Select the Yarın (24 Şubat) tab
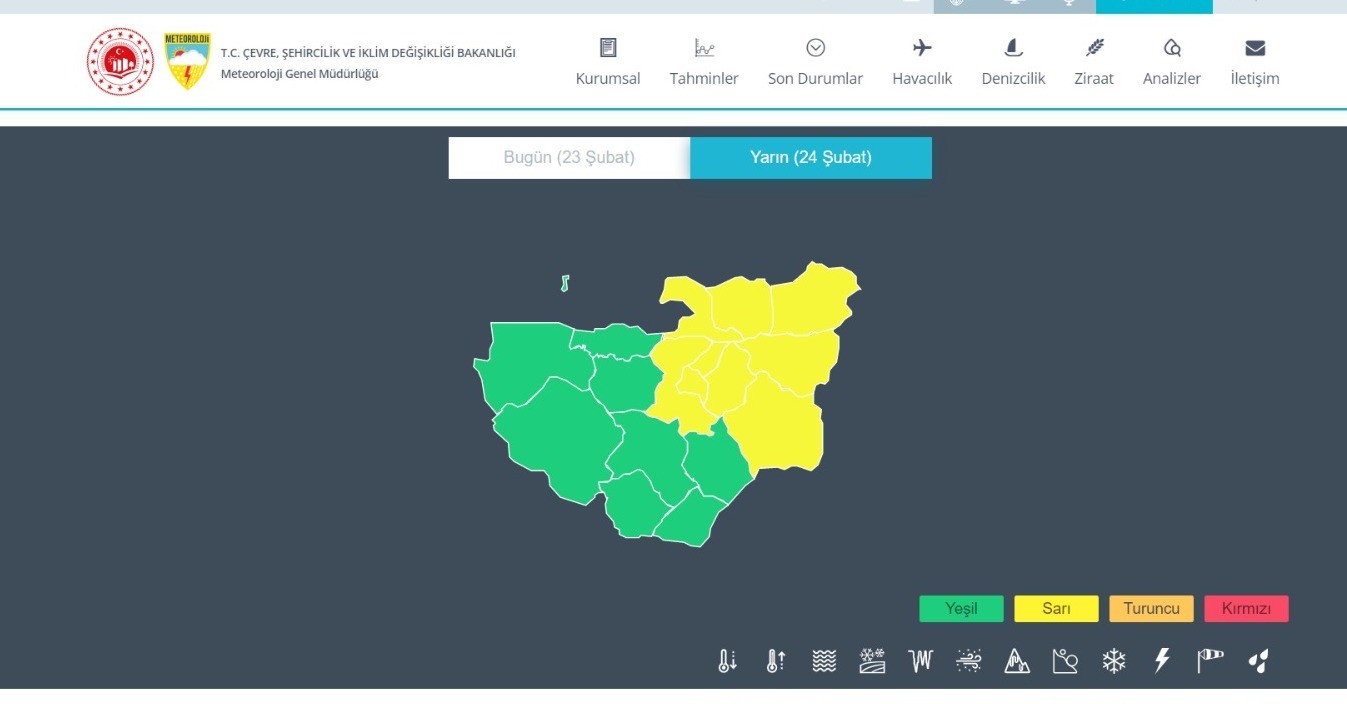Screen dimensions: 1347x704 [x=811, y=158]
